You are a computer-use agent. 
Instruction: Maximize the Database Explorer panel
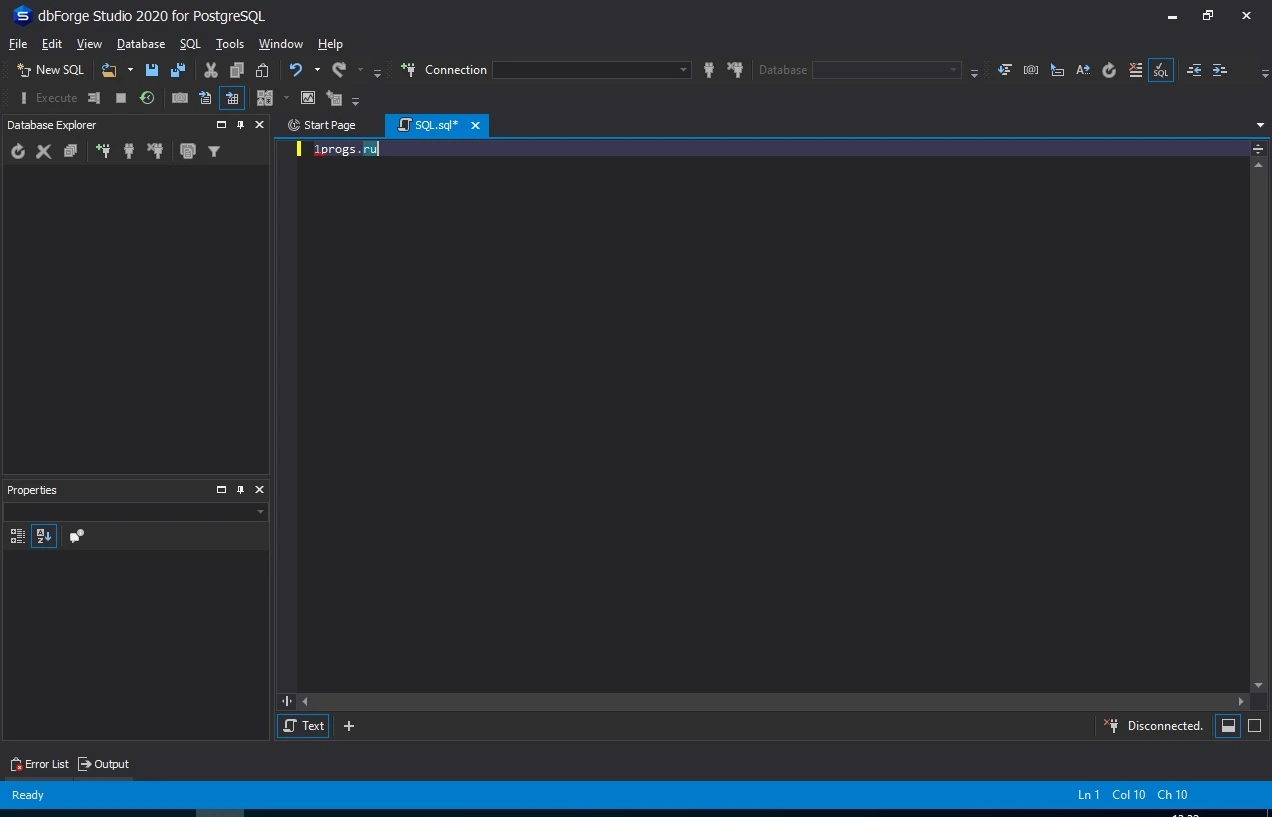tap(221, 125)
